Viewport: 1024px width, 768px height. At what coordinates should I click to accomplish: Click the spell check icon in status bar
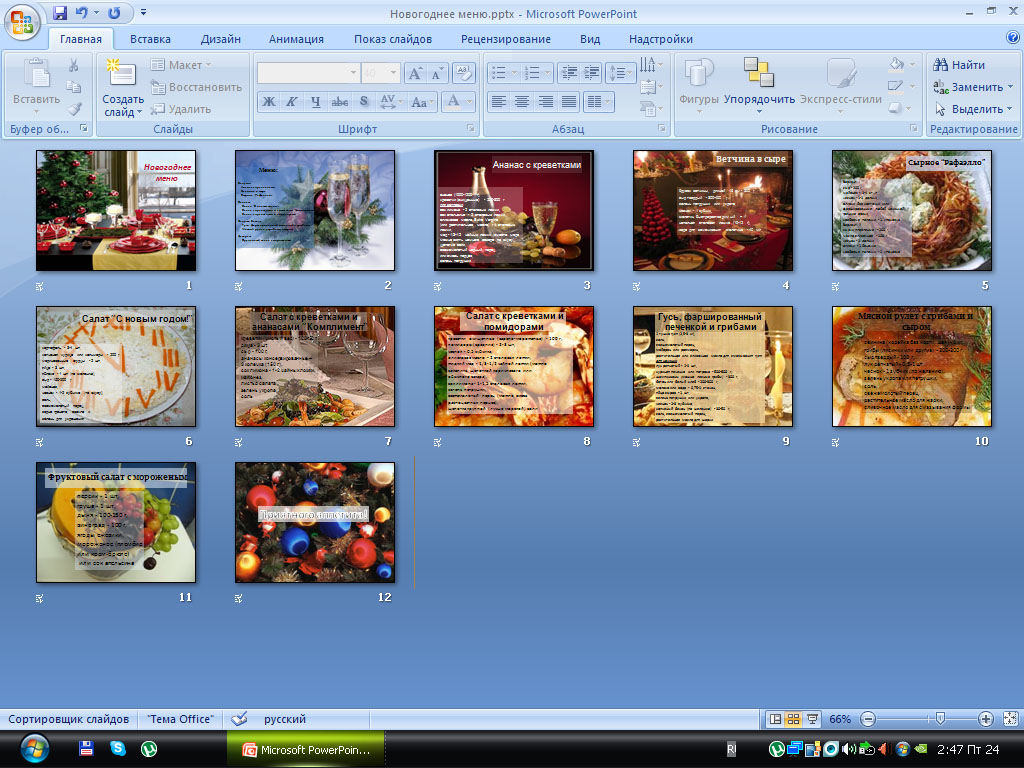(239, 719)
